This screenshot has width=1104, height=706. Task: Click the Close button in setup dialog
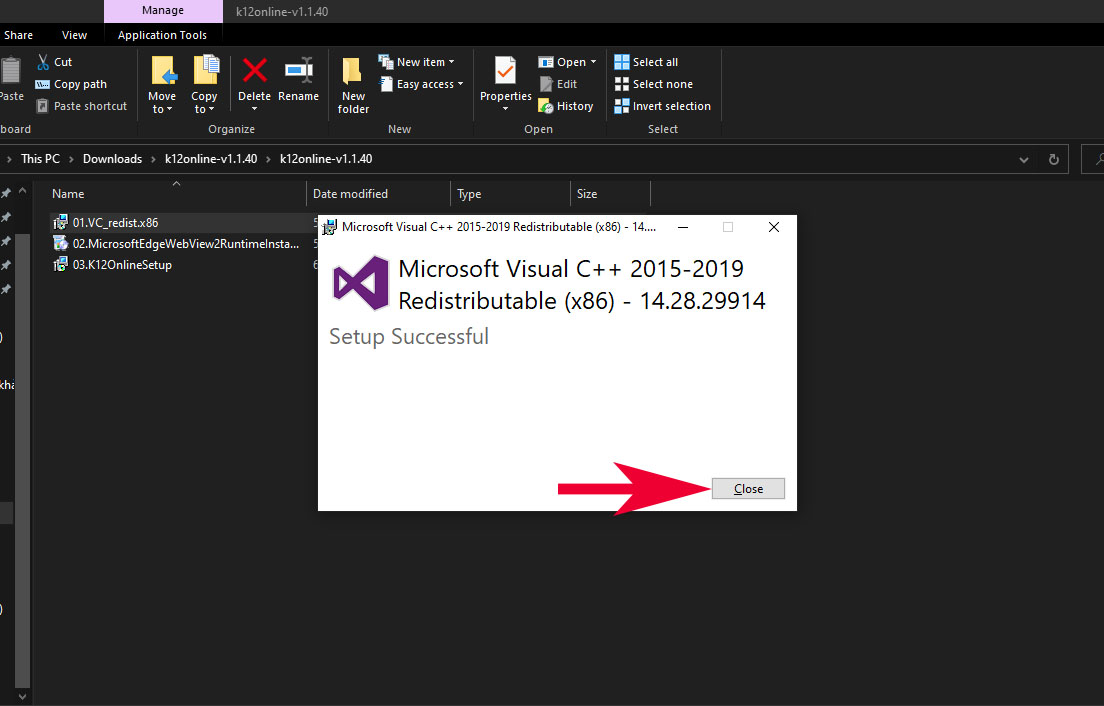point(748,489)
